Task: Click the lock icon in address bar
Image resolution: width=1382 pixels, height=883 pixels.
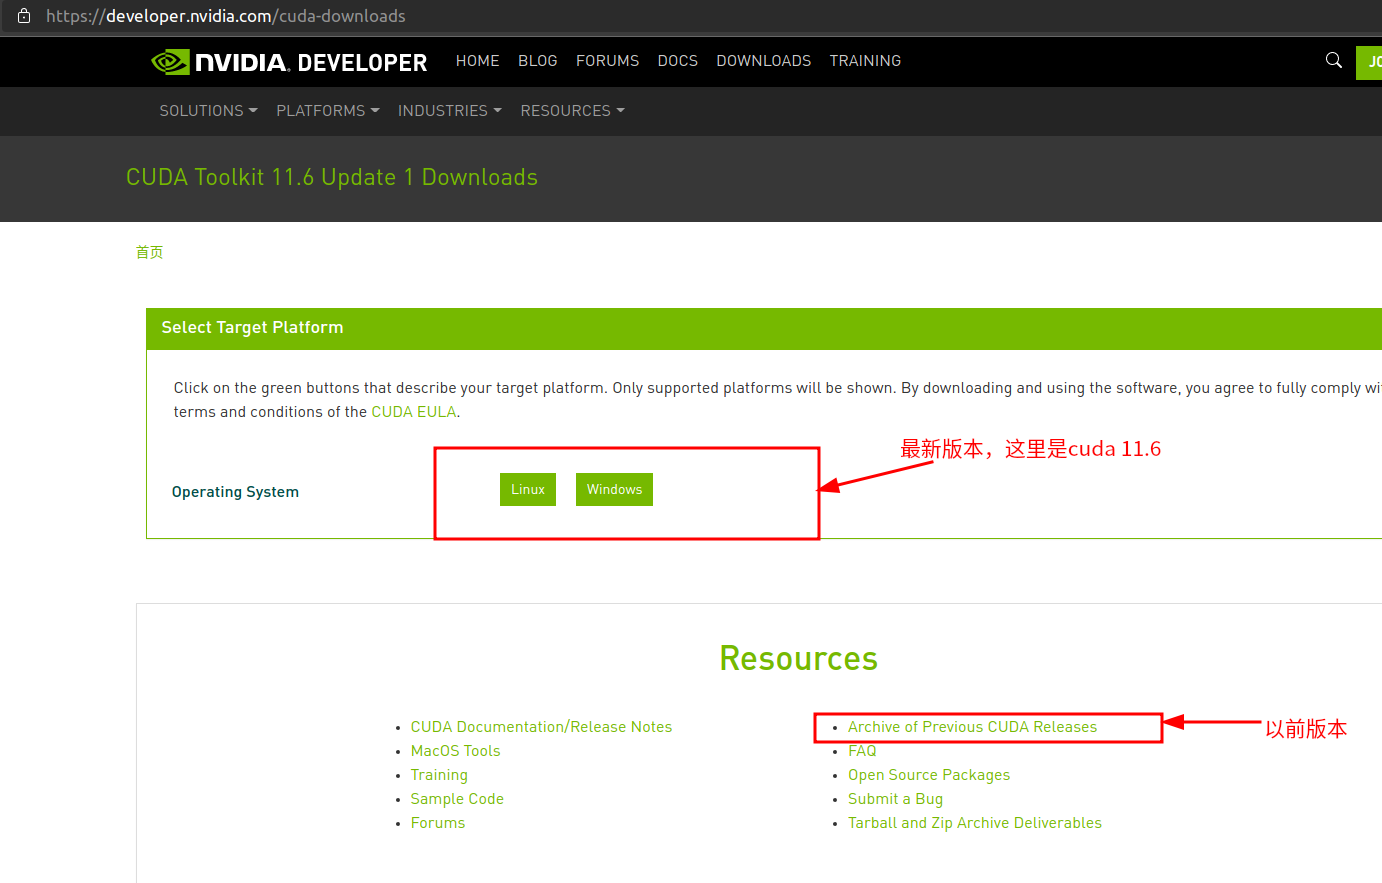Action: 24,16
